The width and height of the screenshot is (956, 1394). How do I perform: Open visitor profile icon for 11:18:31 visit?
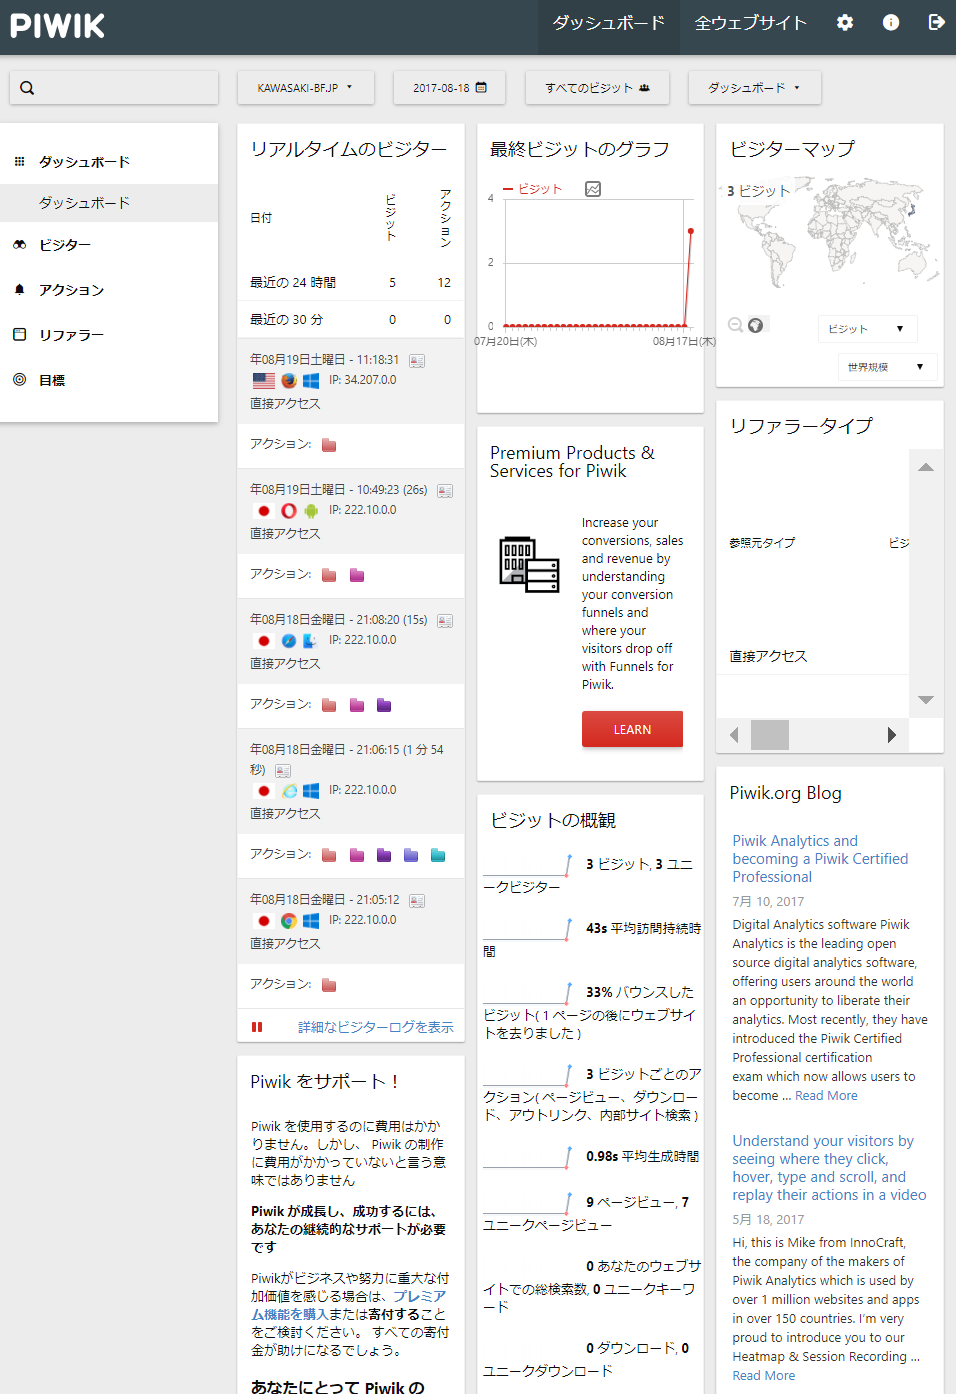417,361
